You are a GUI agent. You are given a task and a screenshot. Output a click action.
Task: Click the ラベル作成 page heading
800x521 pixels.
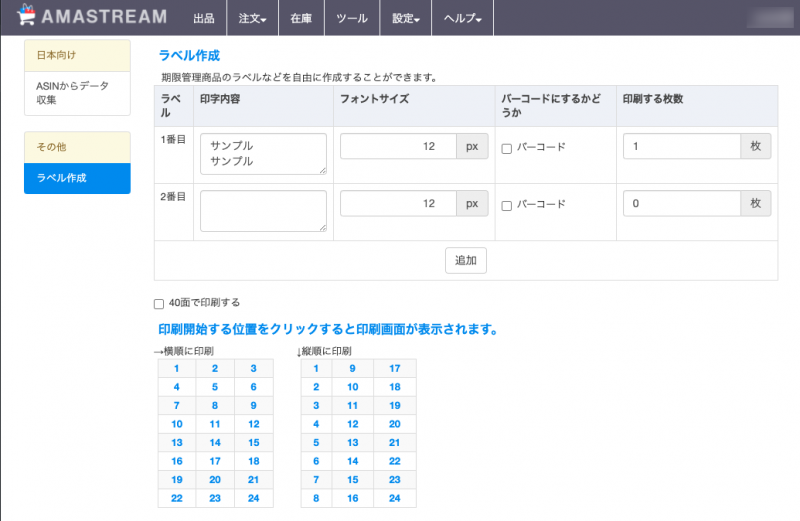click(x=189, y=55)
